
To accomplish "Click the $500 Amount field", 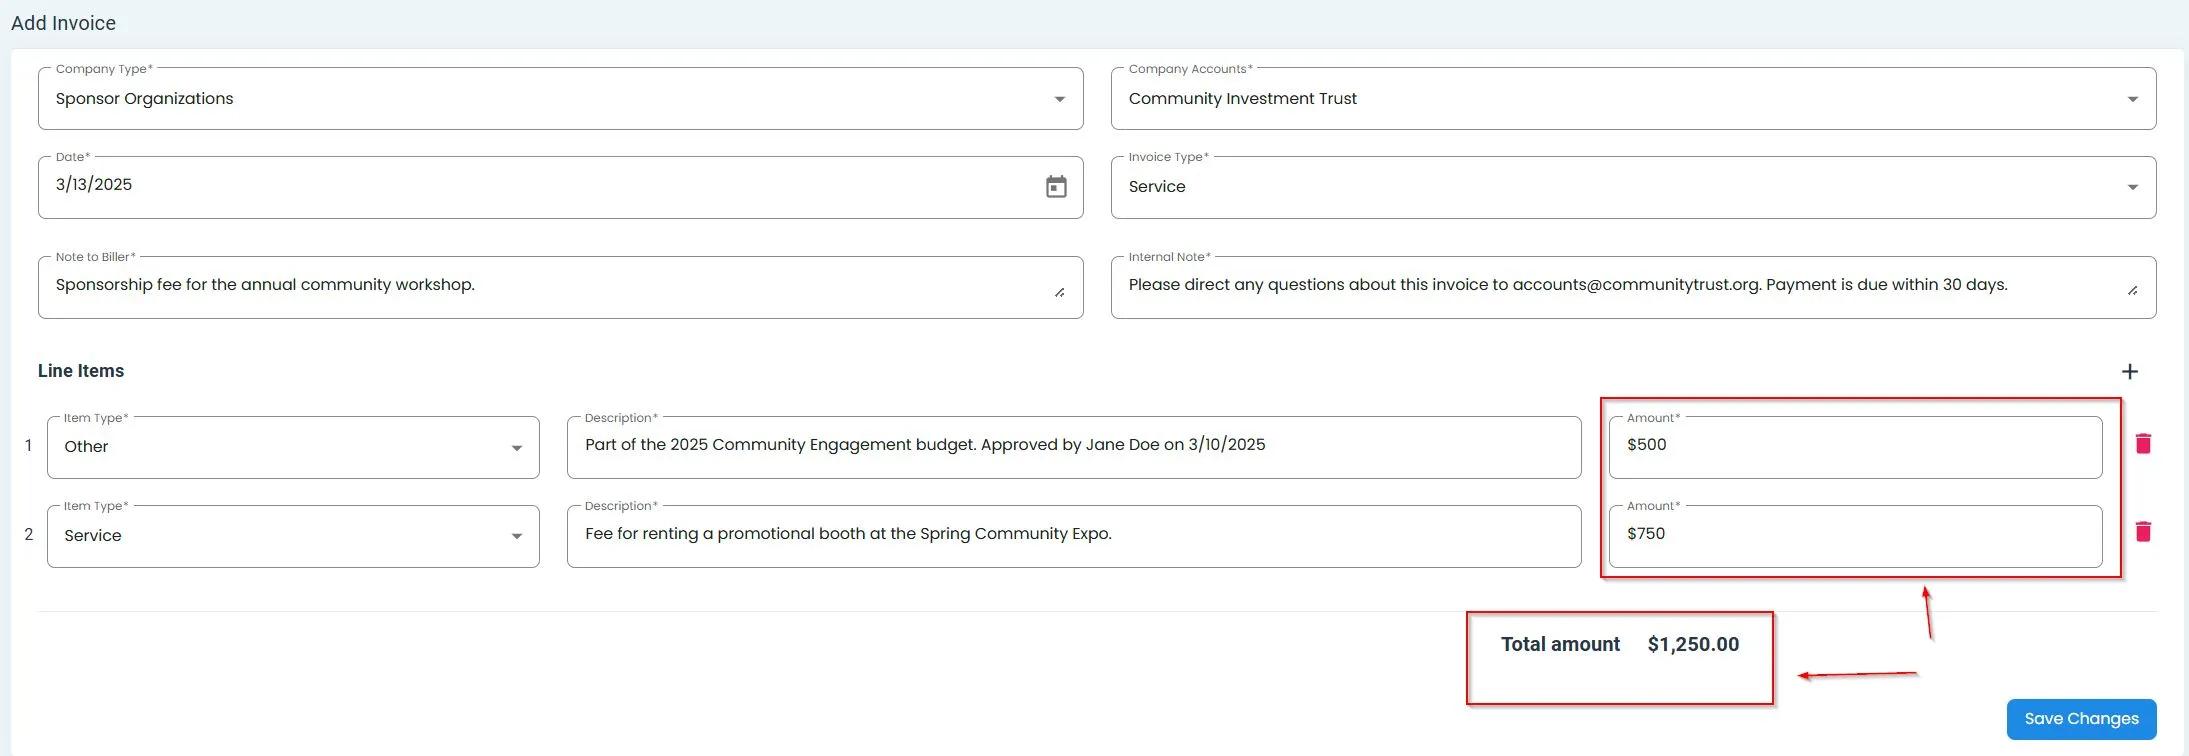I will [x=1854, y=446].
